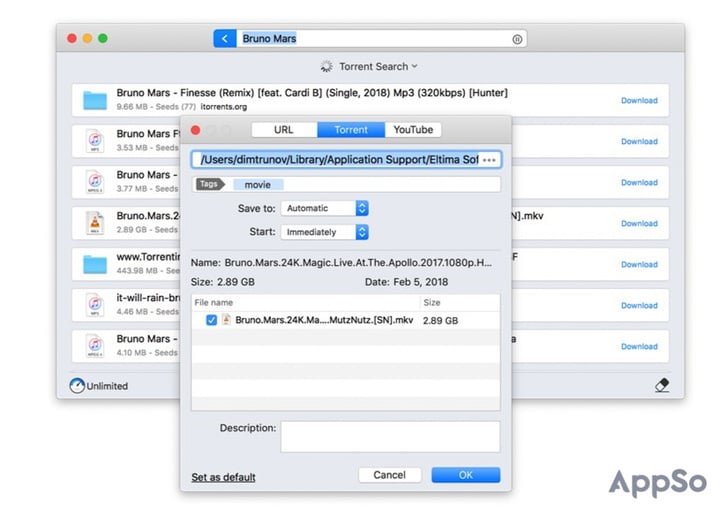
Task: Click folder icon of Bruno Mars Finesse result
Action: (x=95, y=100)
